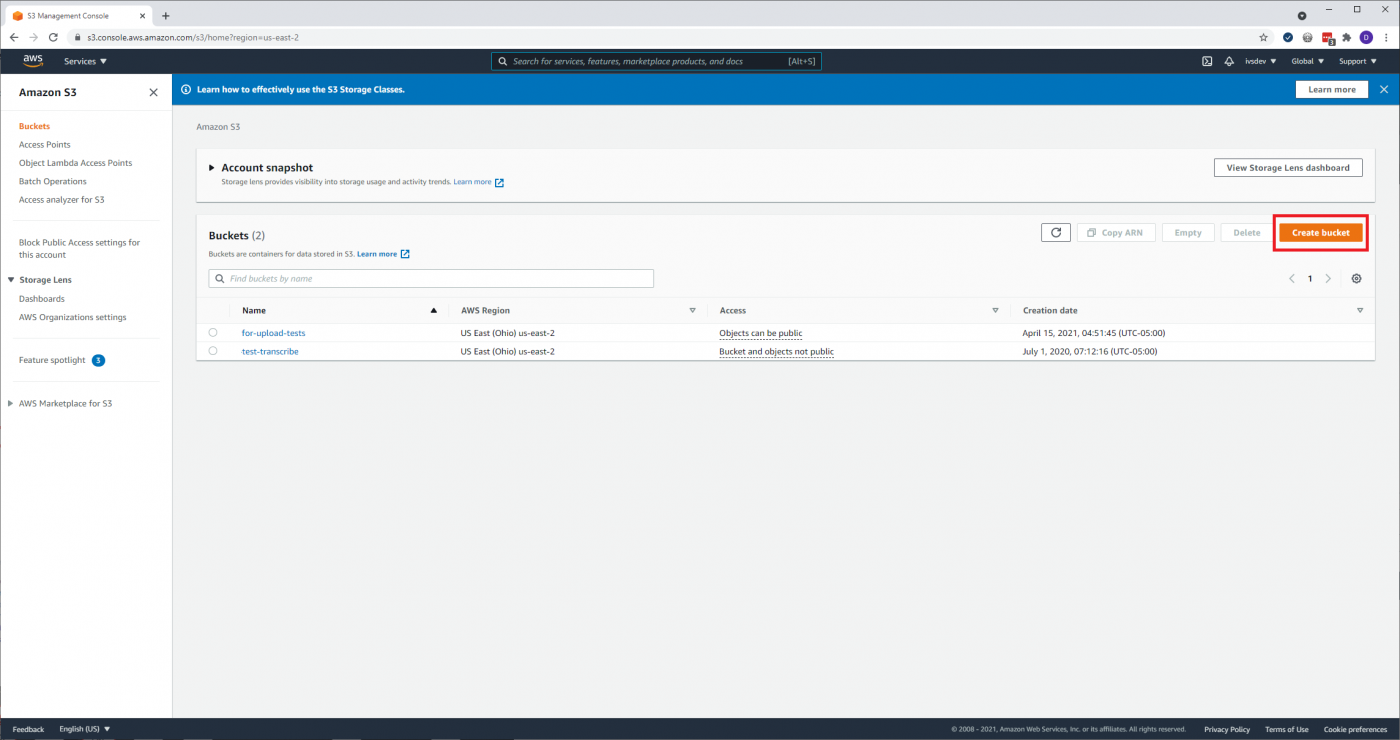Screen dimensions: 1400x740
Task: Open Privacy Policy footer link
Action: pyautogui.click(x=1227, y=729)
